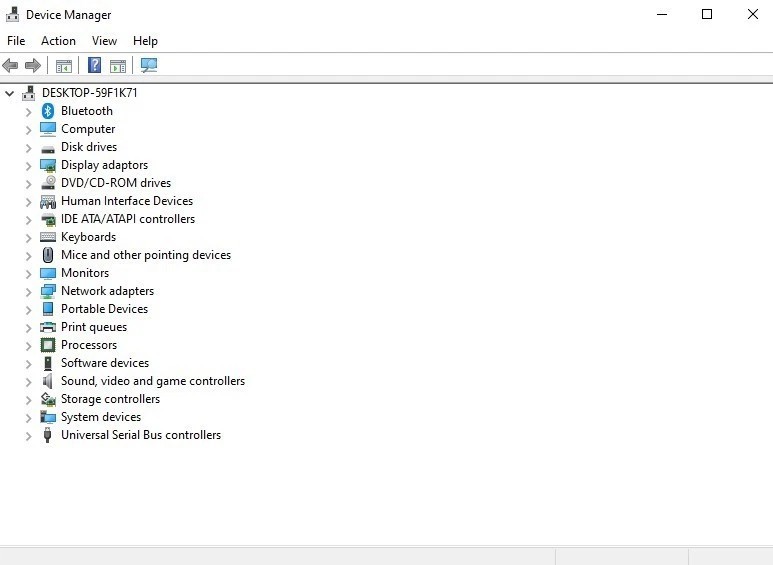This screenshot has width=773, height=565.
Task: Click the Monitors category icon
Action: [x=48, y=273]
